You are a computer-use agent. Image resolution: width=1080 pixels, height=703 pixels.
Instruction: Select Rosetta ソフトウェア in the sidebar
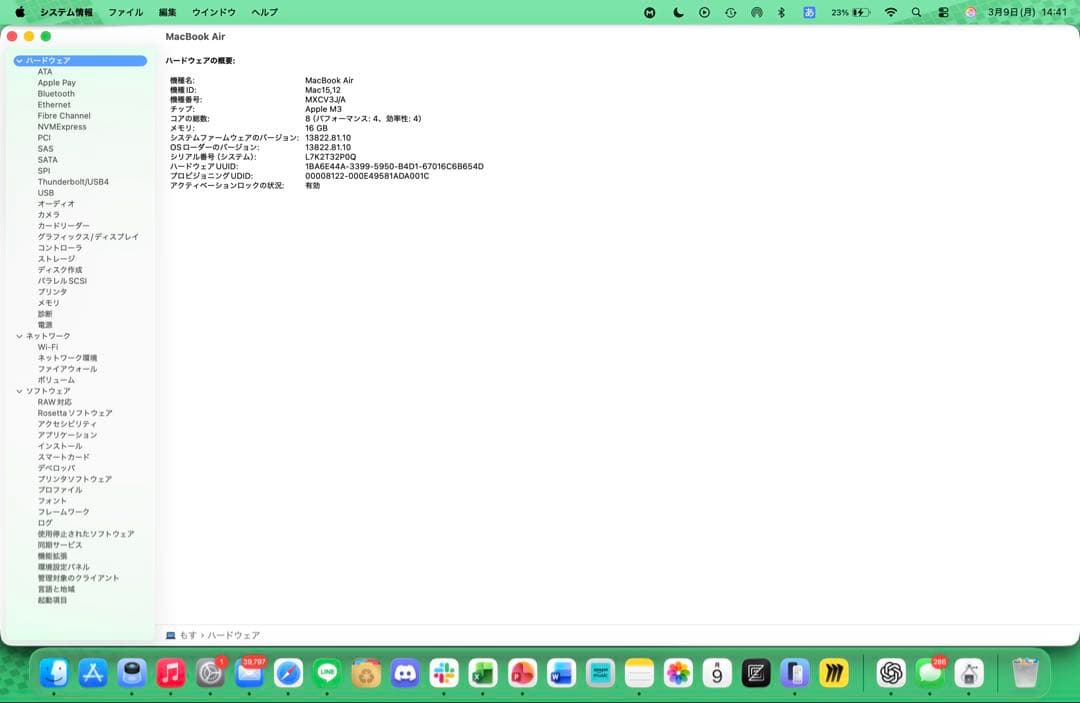(x=74, y=413)
